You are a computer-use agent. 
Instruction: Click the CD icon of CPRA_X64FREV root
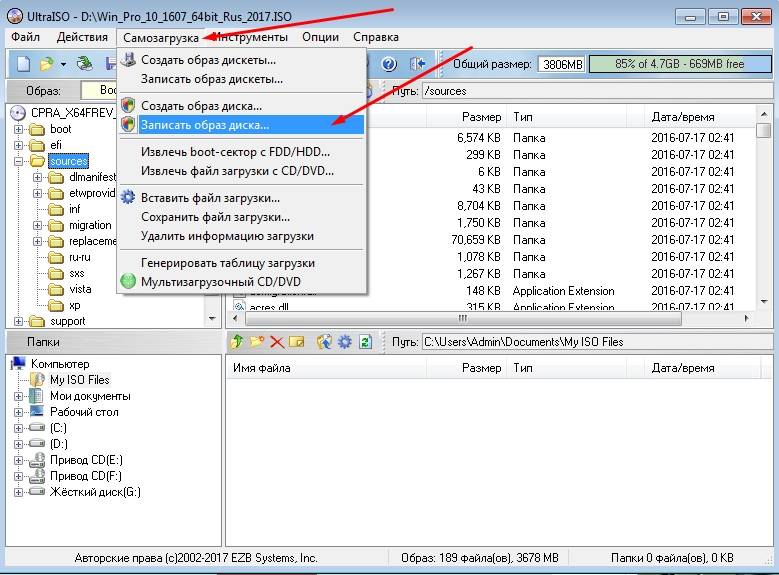point(18,113)
